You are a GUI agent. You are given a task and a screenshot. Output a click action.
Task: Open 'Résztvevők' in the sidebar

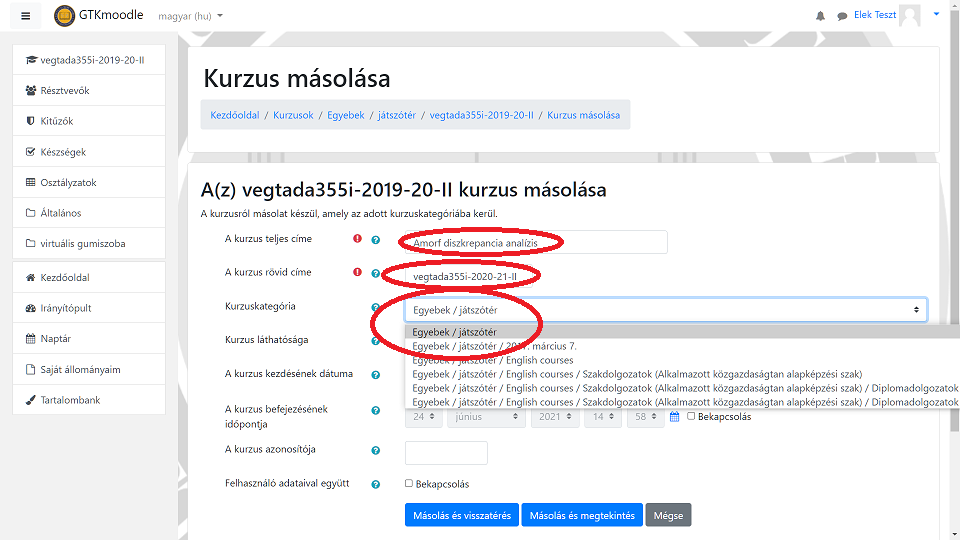[x=65, y=91]
